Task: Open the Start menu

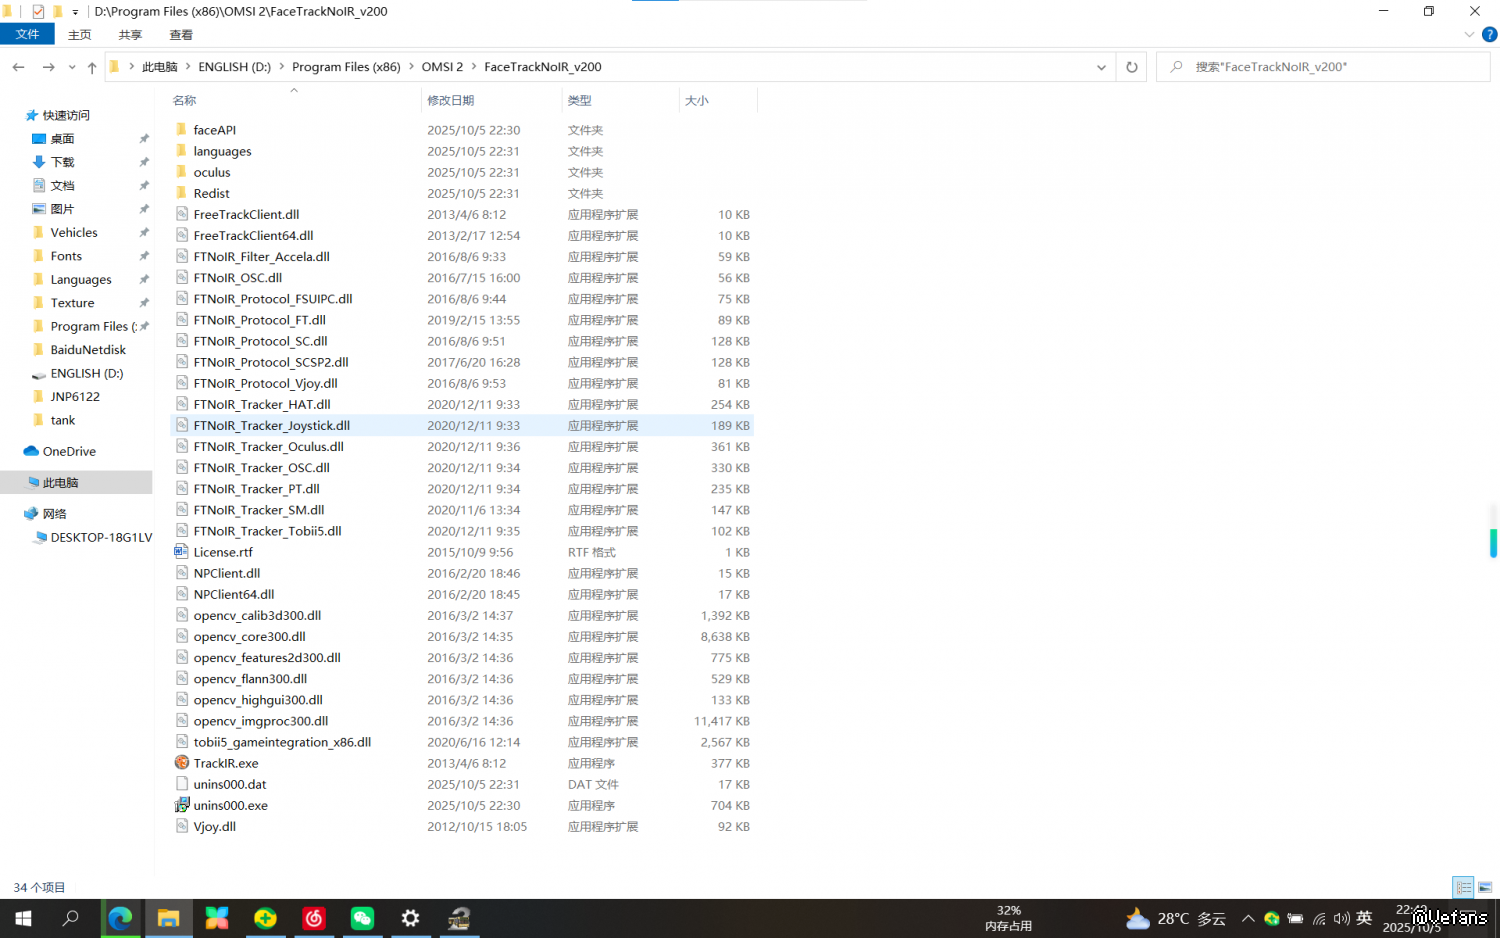Action: pos(24,918)
